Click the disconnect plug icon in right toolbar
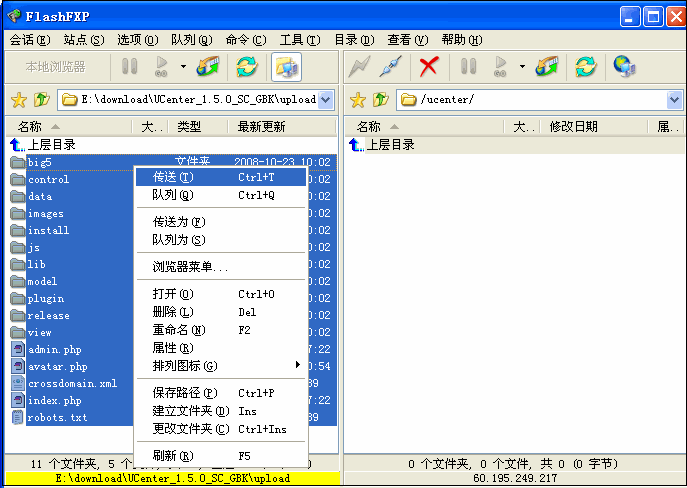Screen dimensions: 687x488 click(x=393, y=67)
